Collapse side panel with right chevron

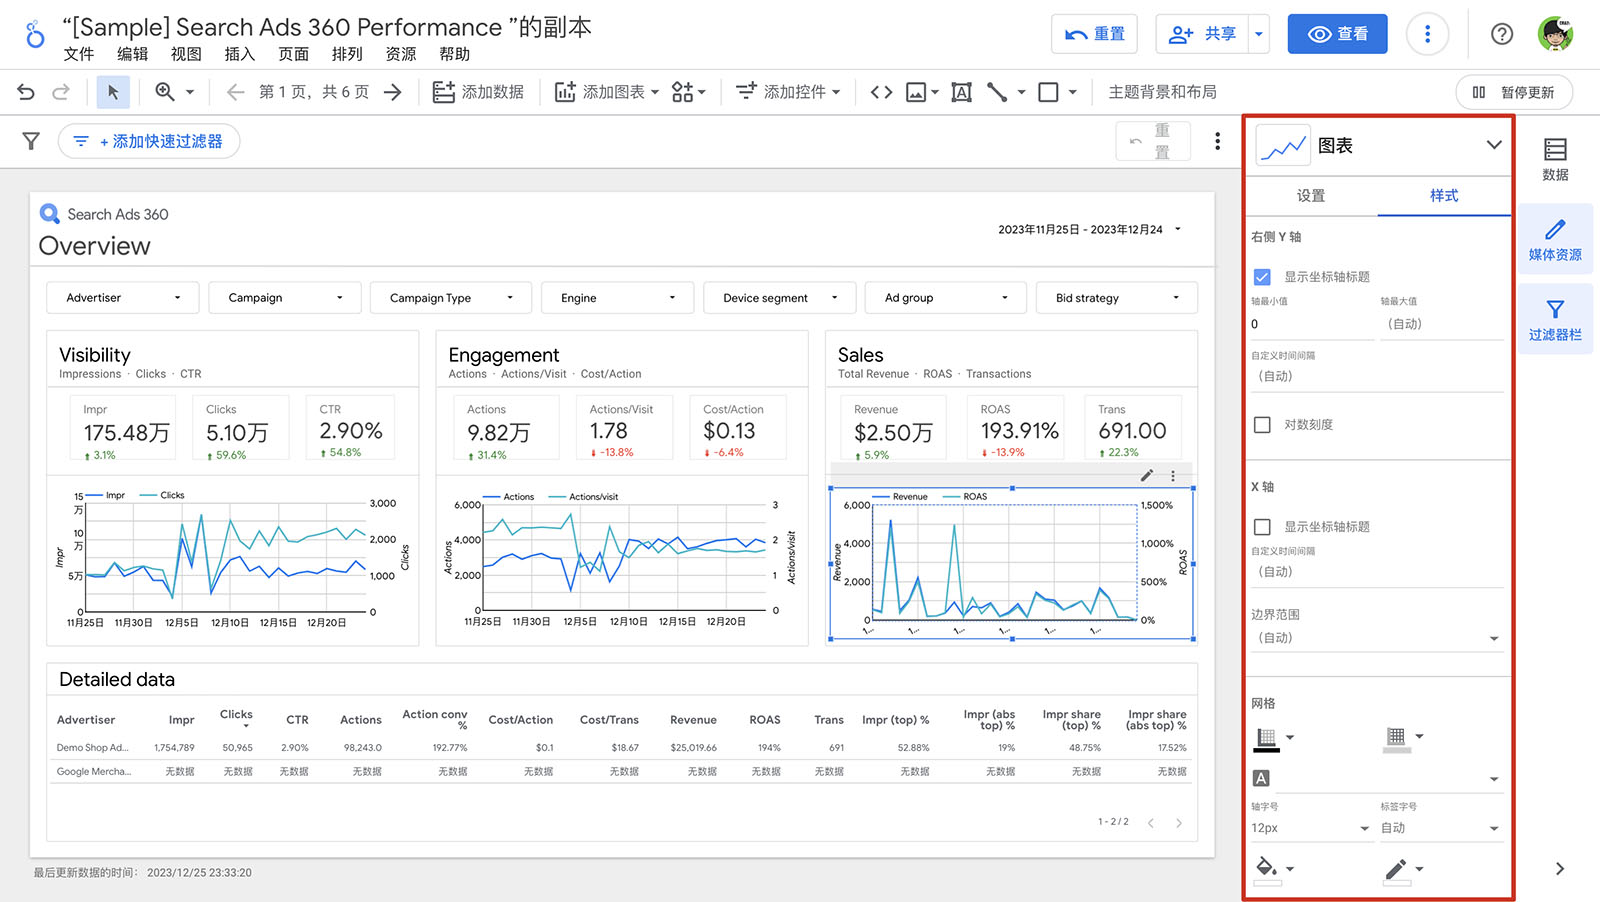[1559, 868]
